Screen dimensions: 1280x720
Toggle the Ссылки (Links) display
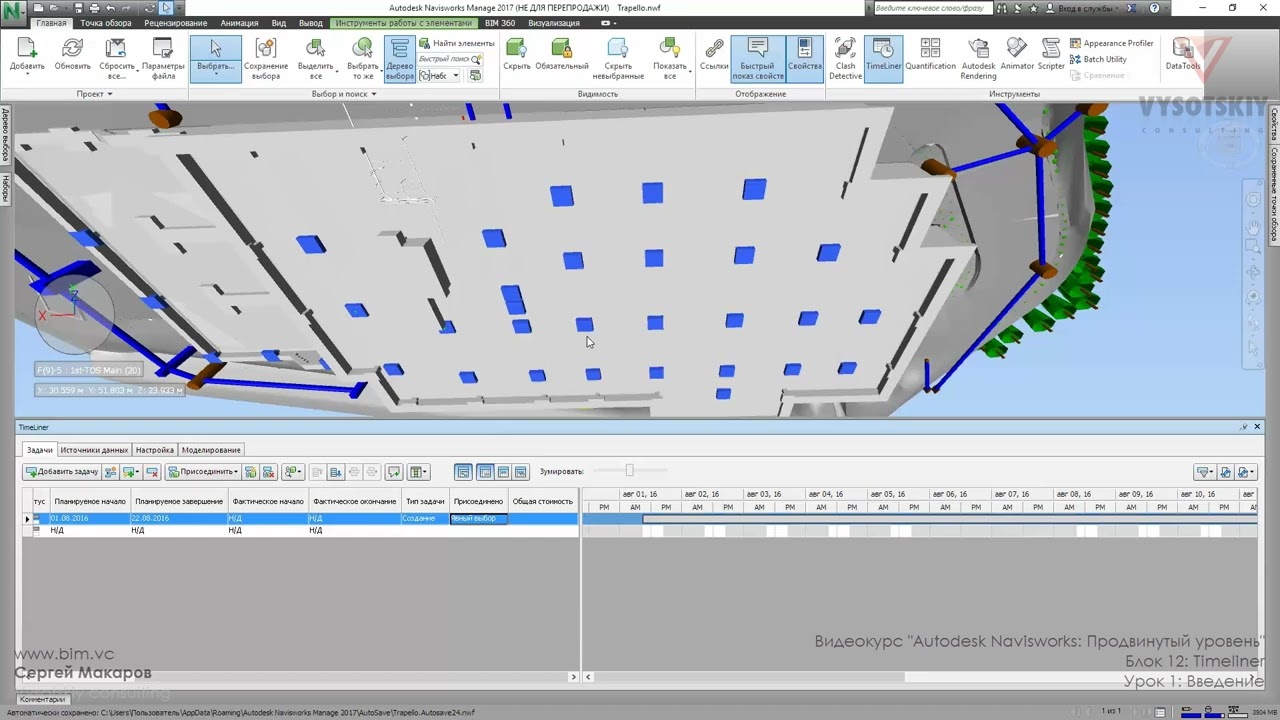tap(714, 55)
